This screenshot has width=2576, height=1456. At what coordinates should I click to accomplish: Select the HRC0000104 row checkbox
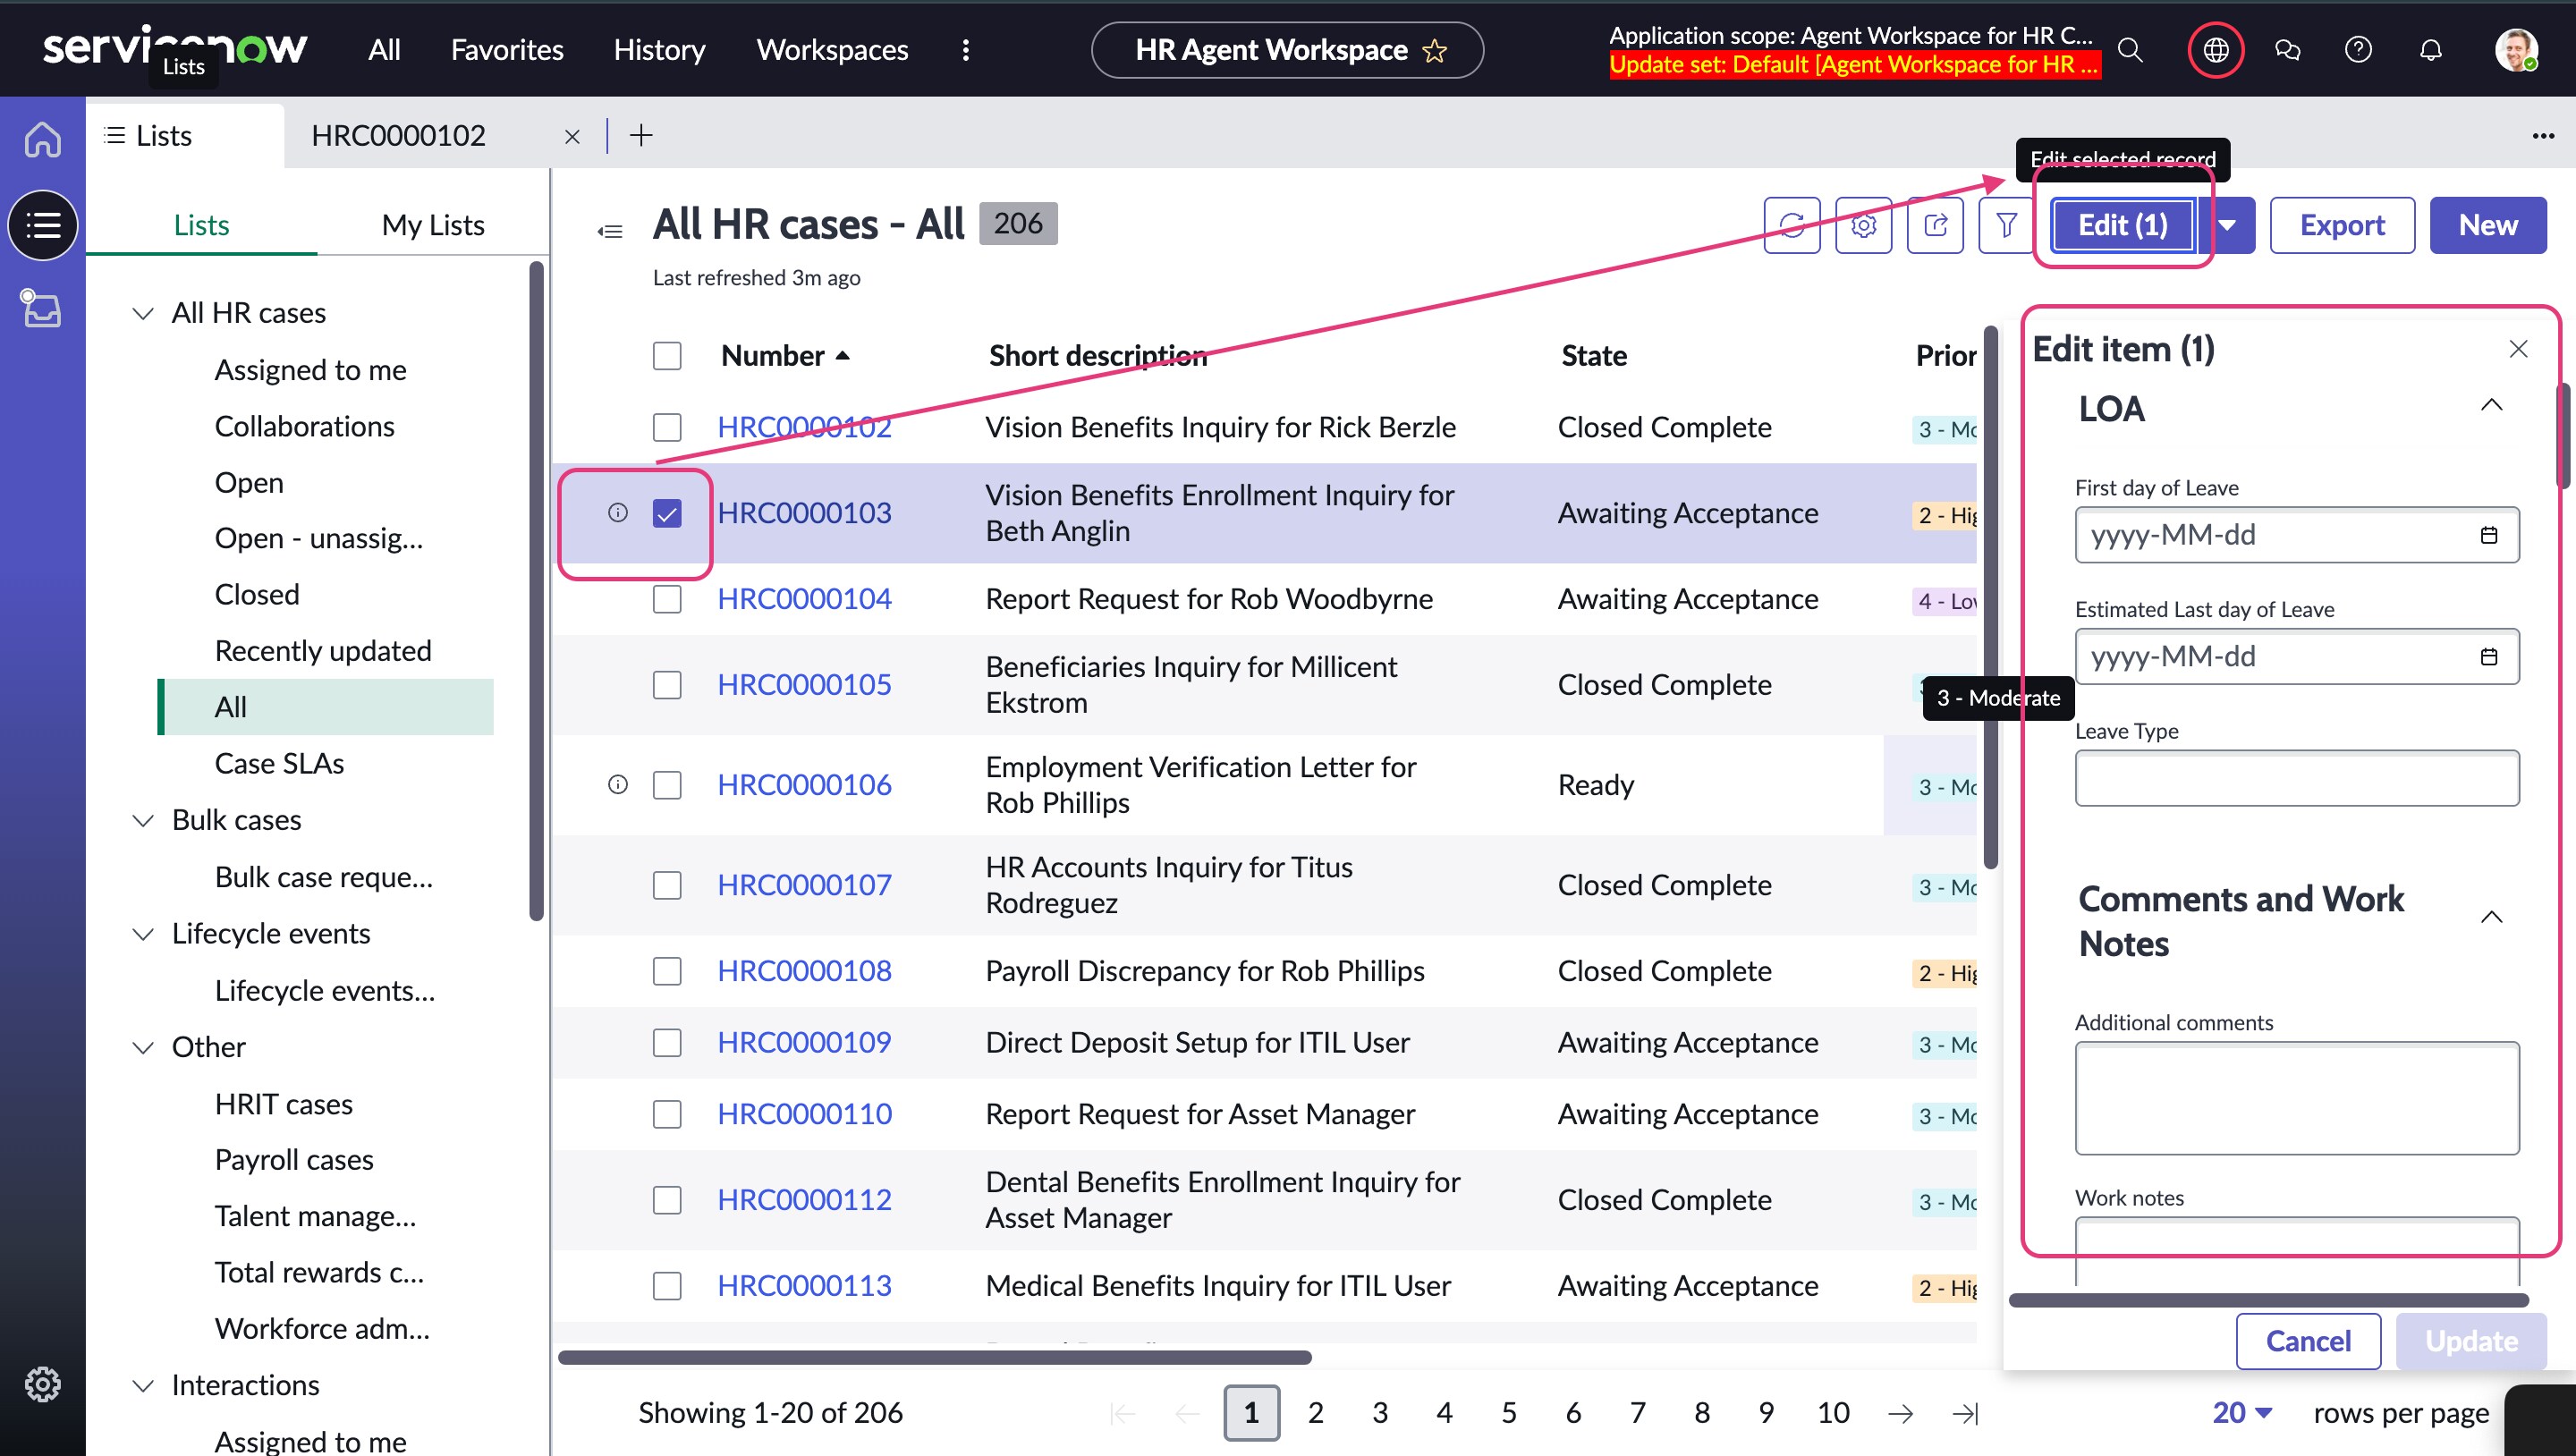(x=667, y=599)
